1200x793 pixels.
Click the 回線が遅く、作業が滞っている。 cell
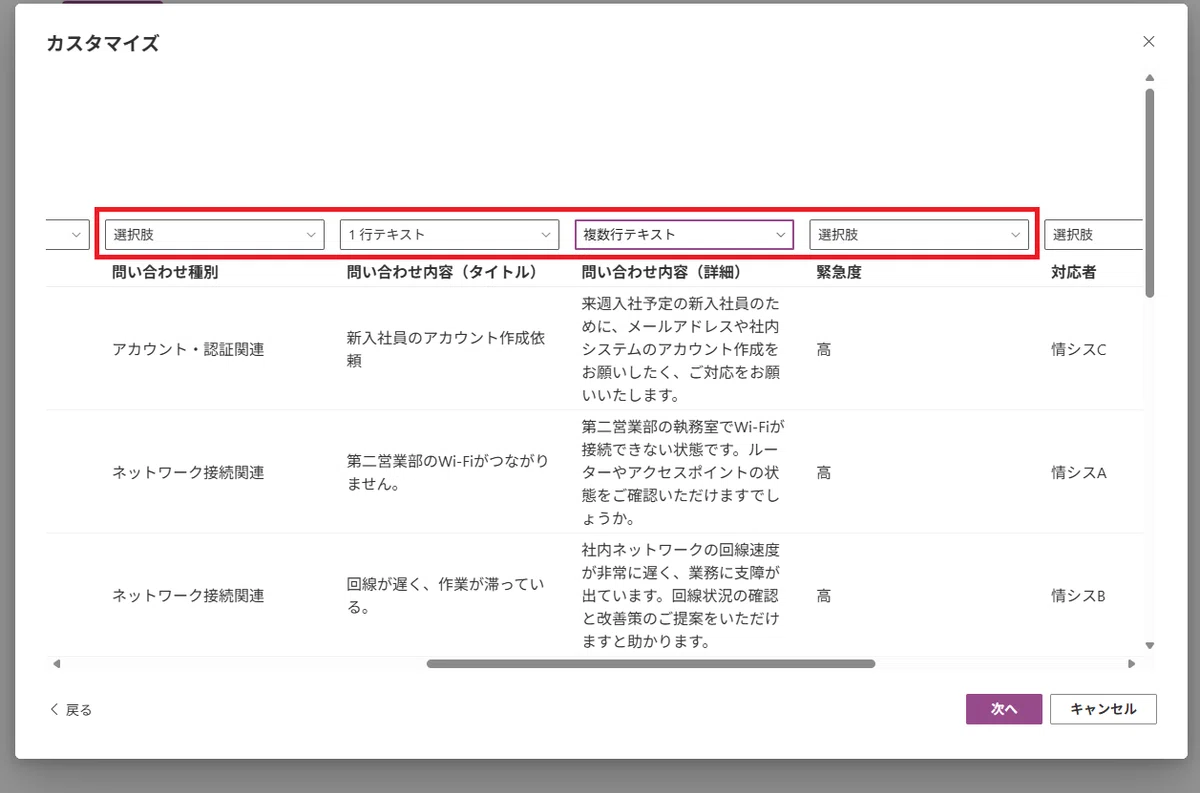click(x=446, y=595)
